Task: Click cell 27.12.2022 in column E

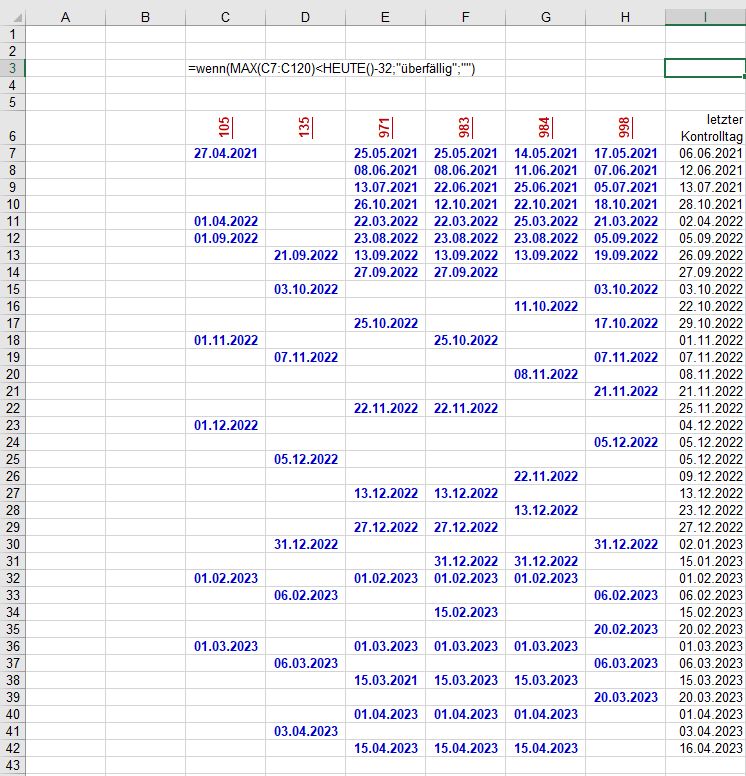Action: coord(385,527)
